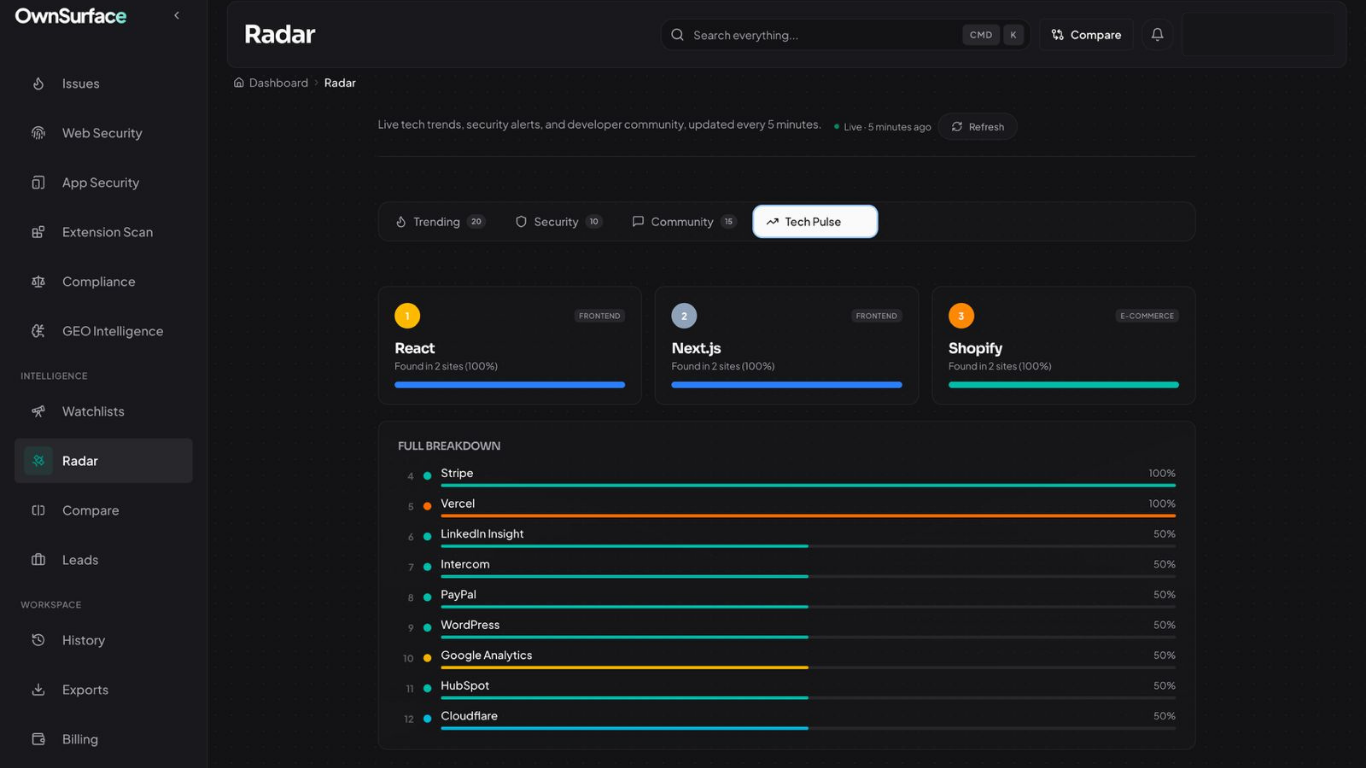Click the Google Analytics row label
This screenshot has height=768, width=1366.
pyautogui.click(x=486, y=656)
